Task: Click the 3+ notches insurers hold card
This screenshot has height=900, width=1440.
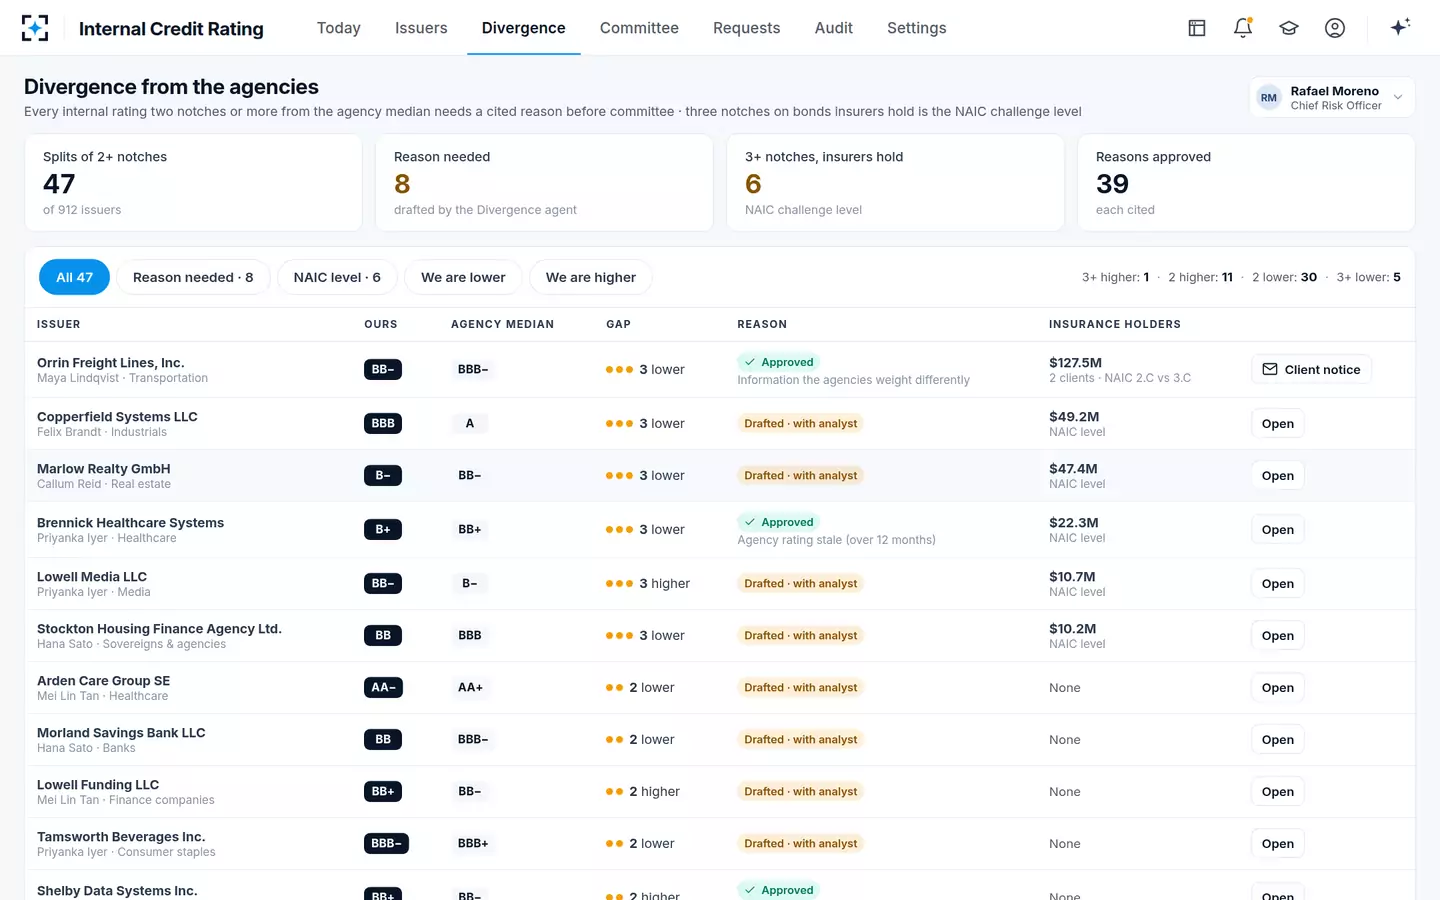Action: (x=895, y=183)
